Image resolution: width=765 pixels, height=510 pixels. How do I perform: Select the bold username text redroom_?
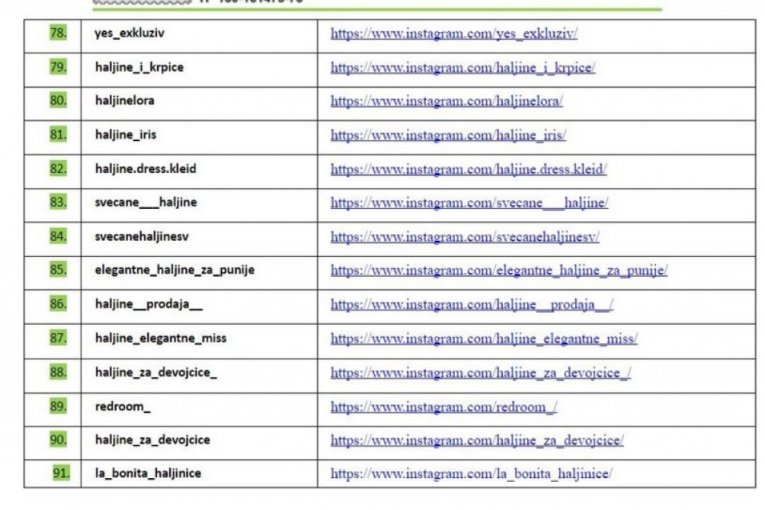click(122, 406)
